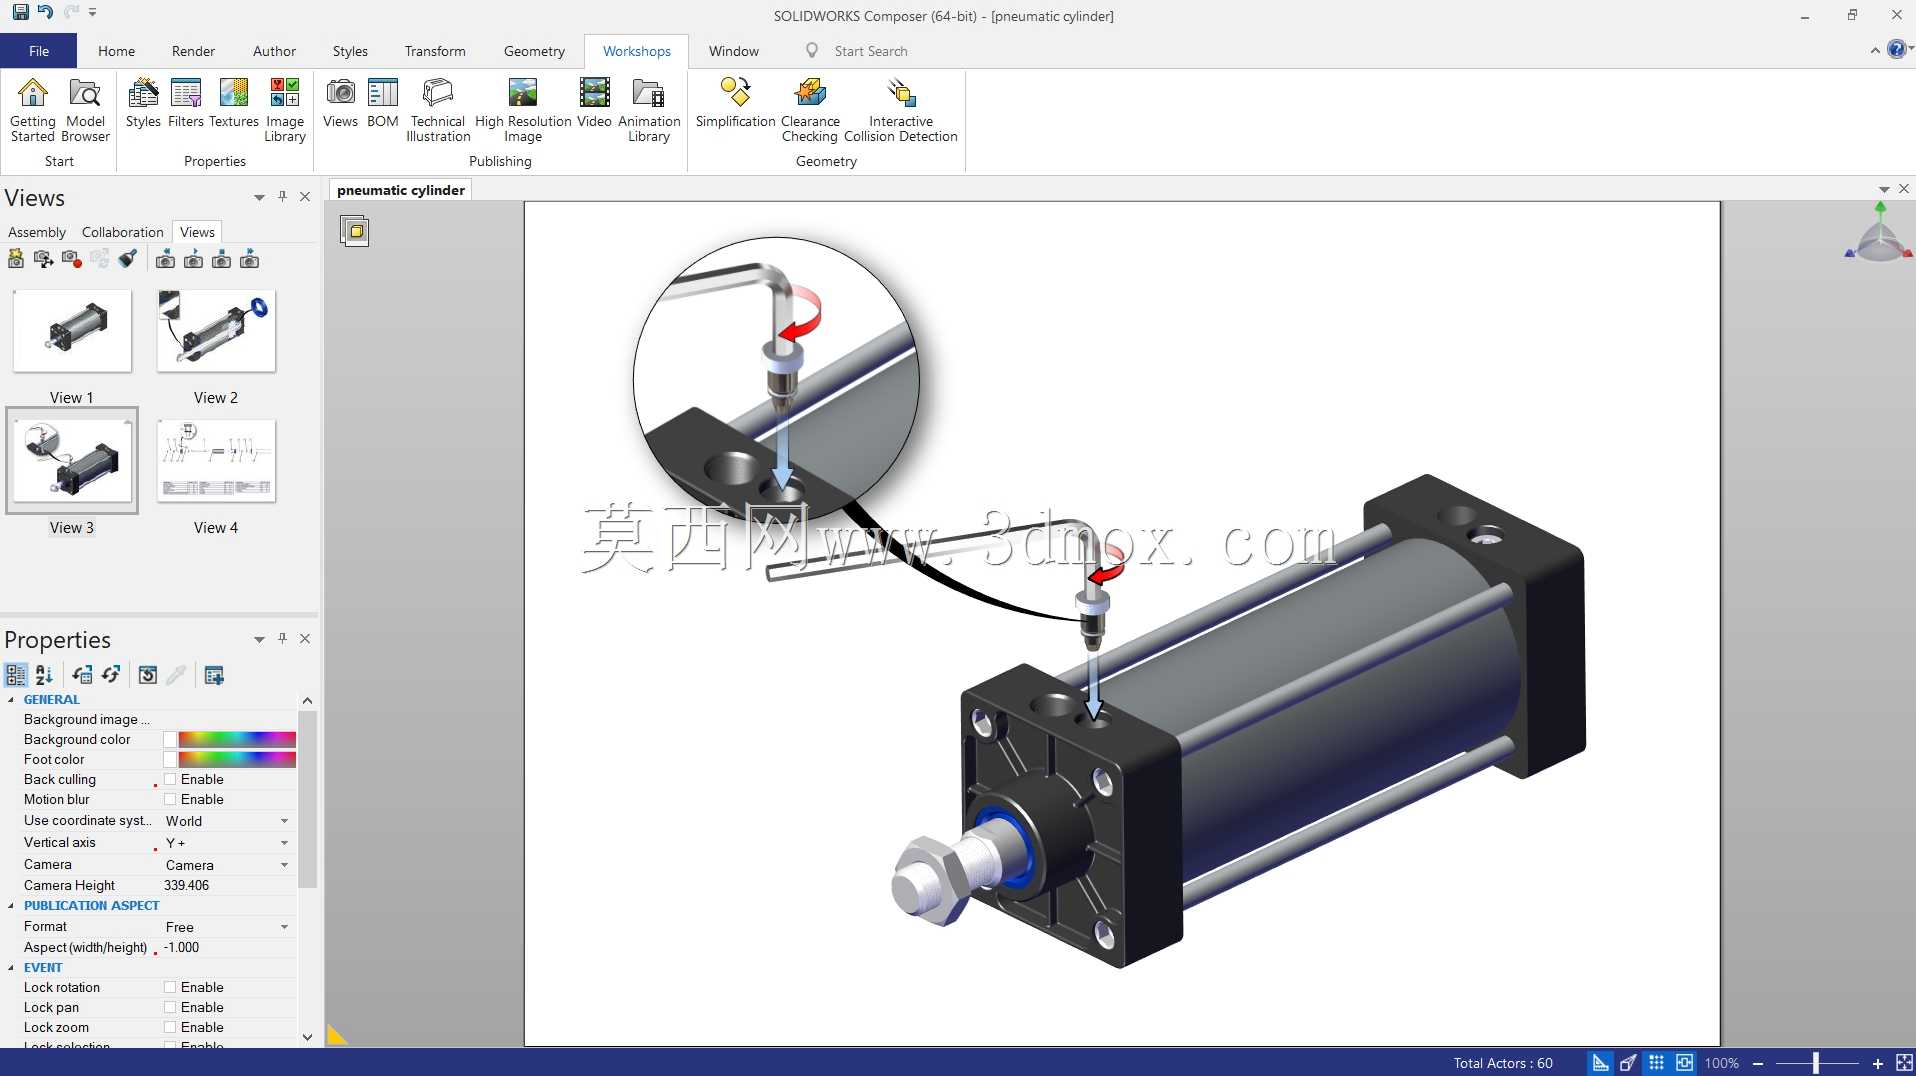This screenshot has height=1076, width=1916.
Task: Open the Getting Started workshop
Action: tap(33, 110)
